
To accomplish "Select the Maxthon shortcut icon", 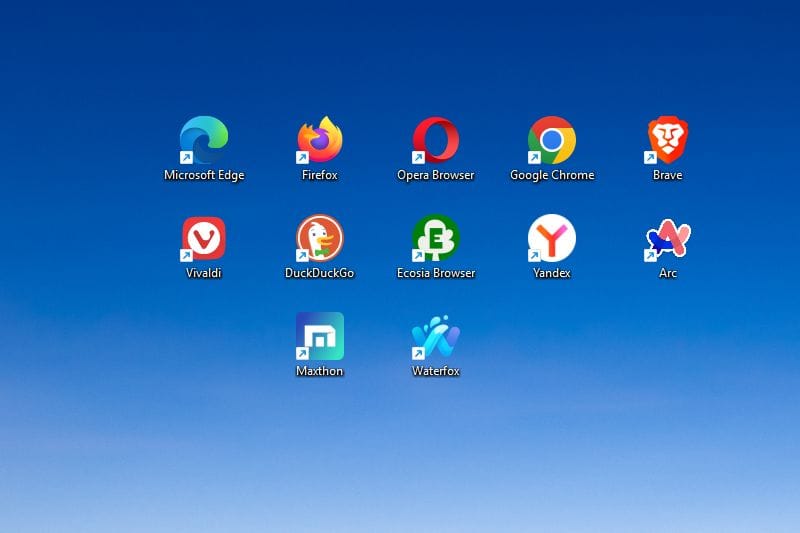I will coord(320,336).
